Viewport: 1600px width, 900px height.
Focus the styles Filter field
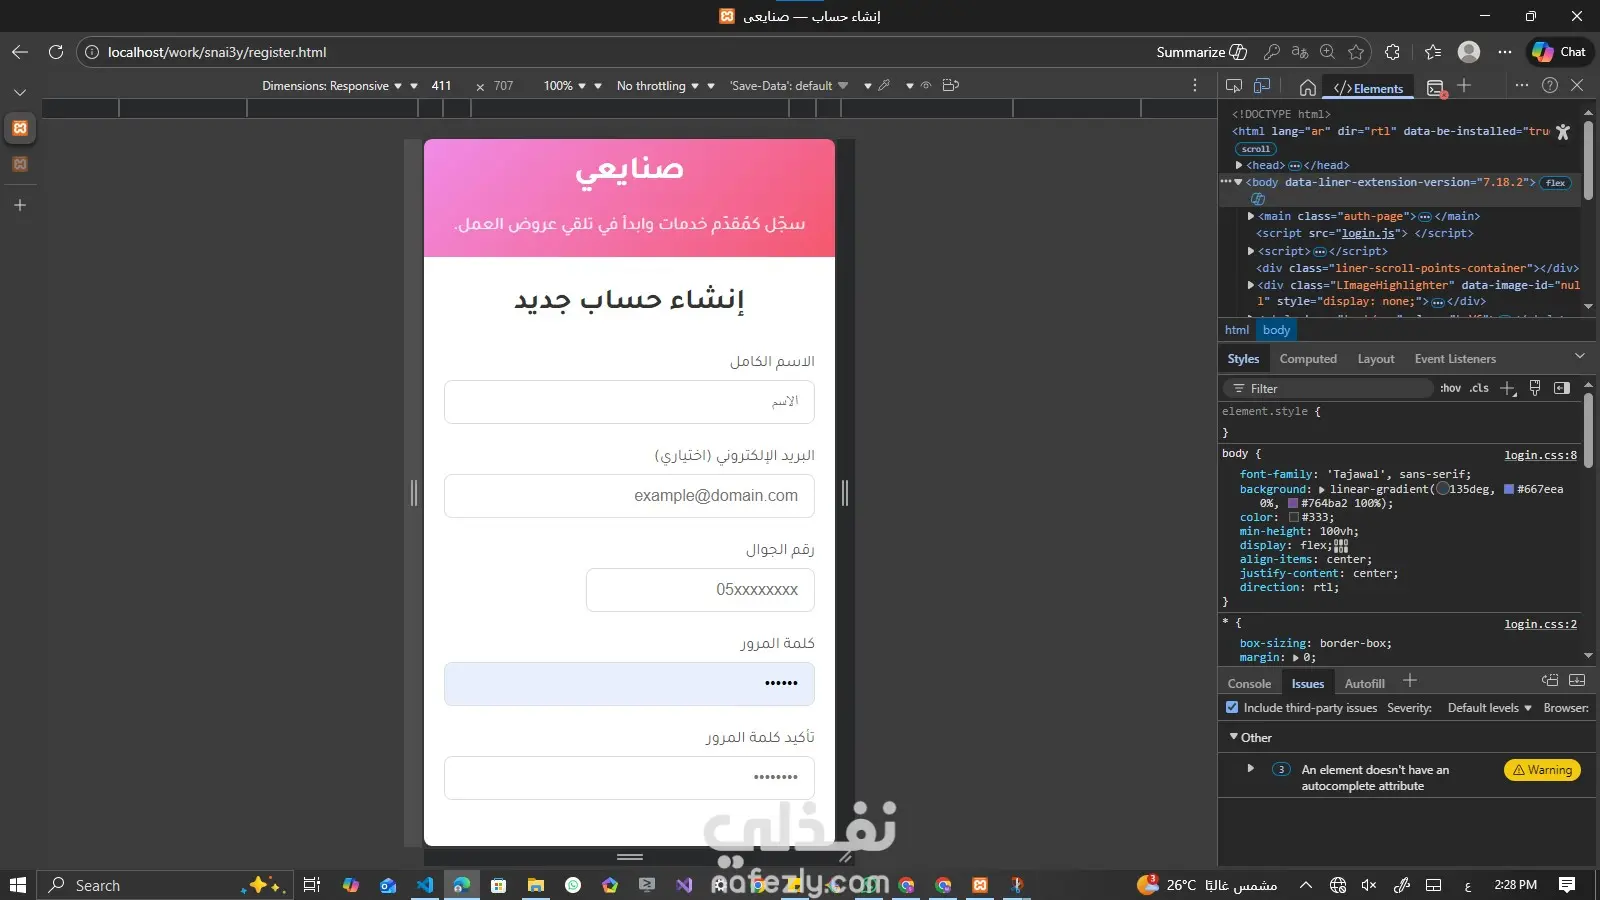[x=1330, y=388]
